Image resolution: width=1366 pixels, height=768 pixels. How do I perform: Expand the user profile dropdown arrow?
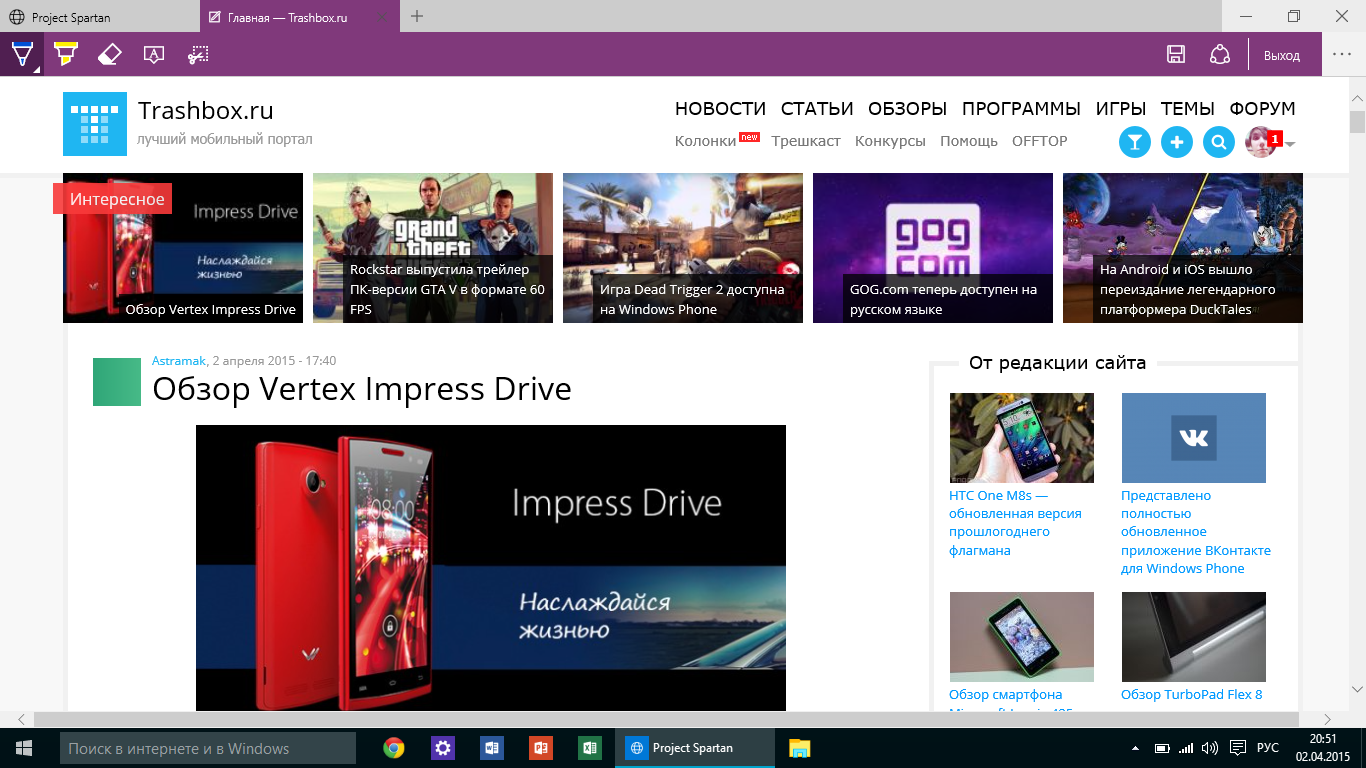pos(1290,145)
